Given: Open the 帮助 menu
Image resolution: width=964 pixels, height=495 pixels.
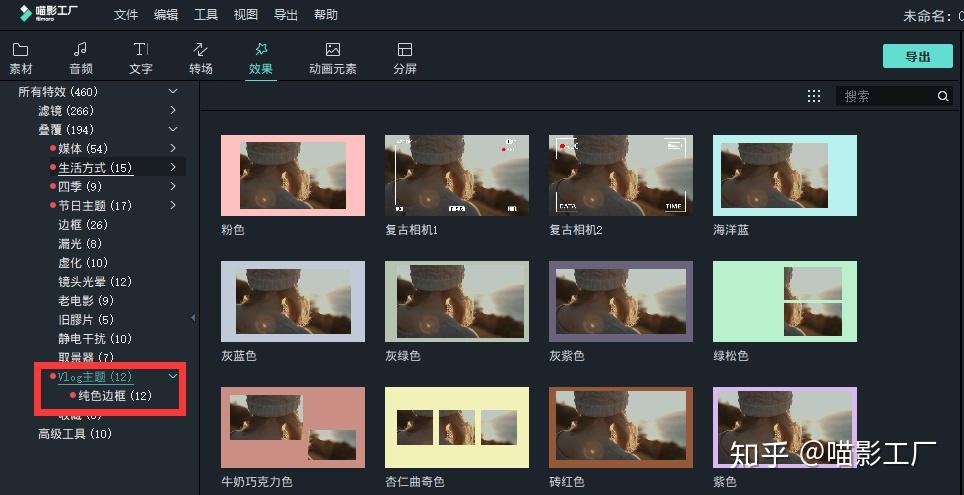Looking at the screenshot, I should (x=325, y=15).
